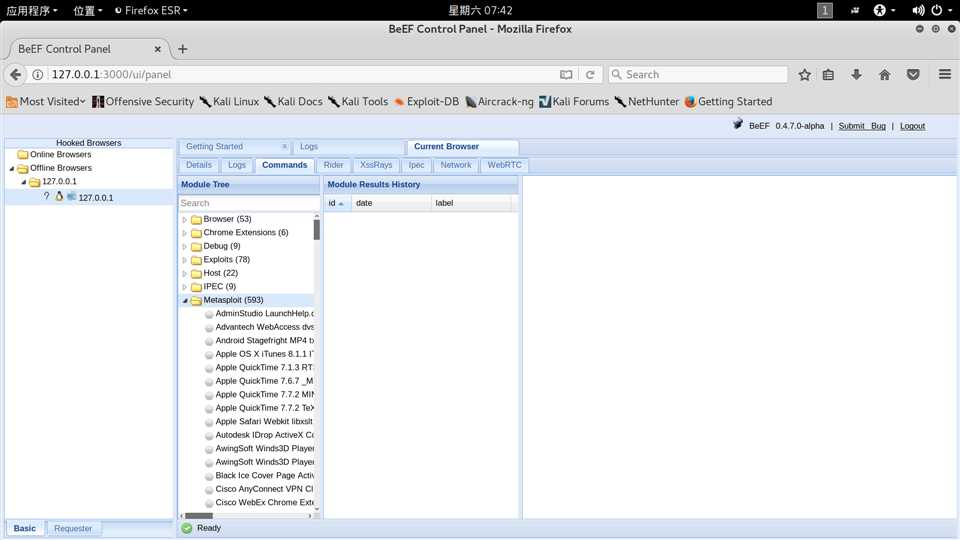Image resolution: width=960 pixels, height=540 pixels.
Task: Open the Rider sub-tab
Action: (333, 165)
